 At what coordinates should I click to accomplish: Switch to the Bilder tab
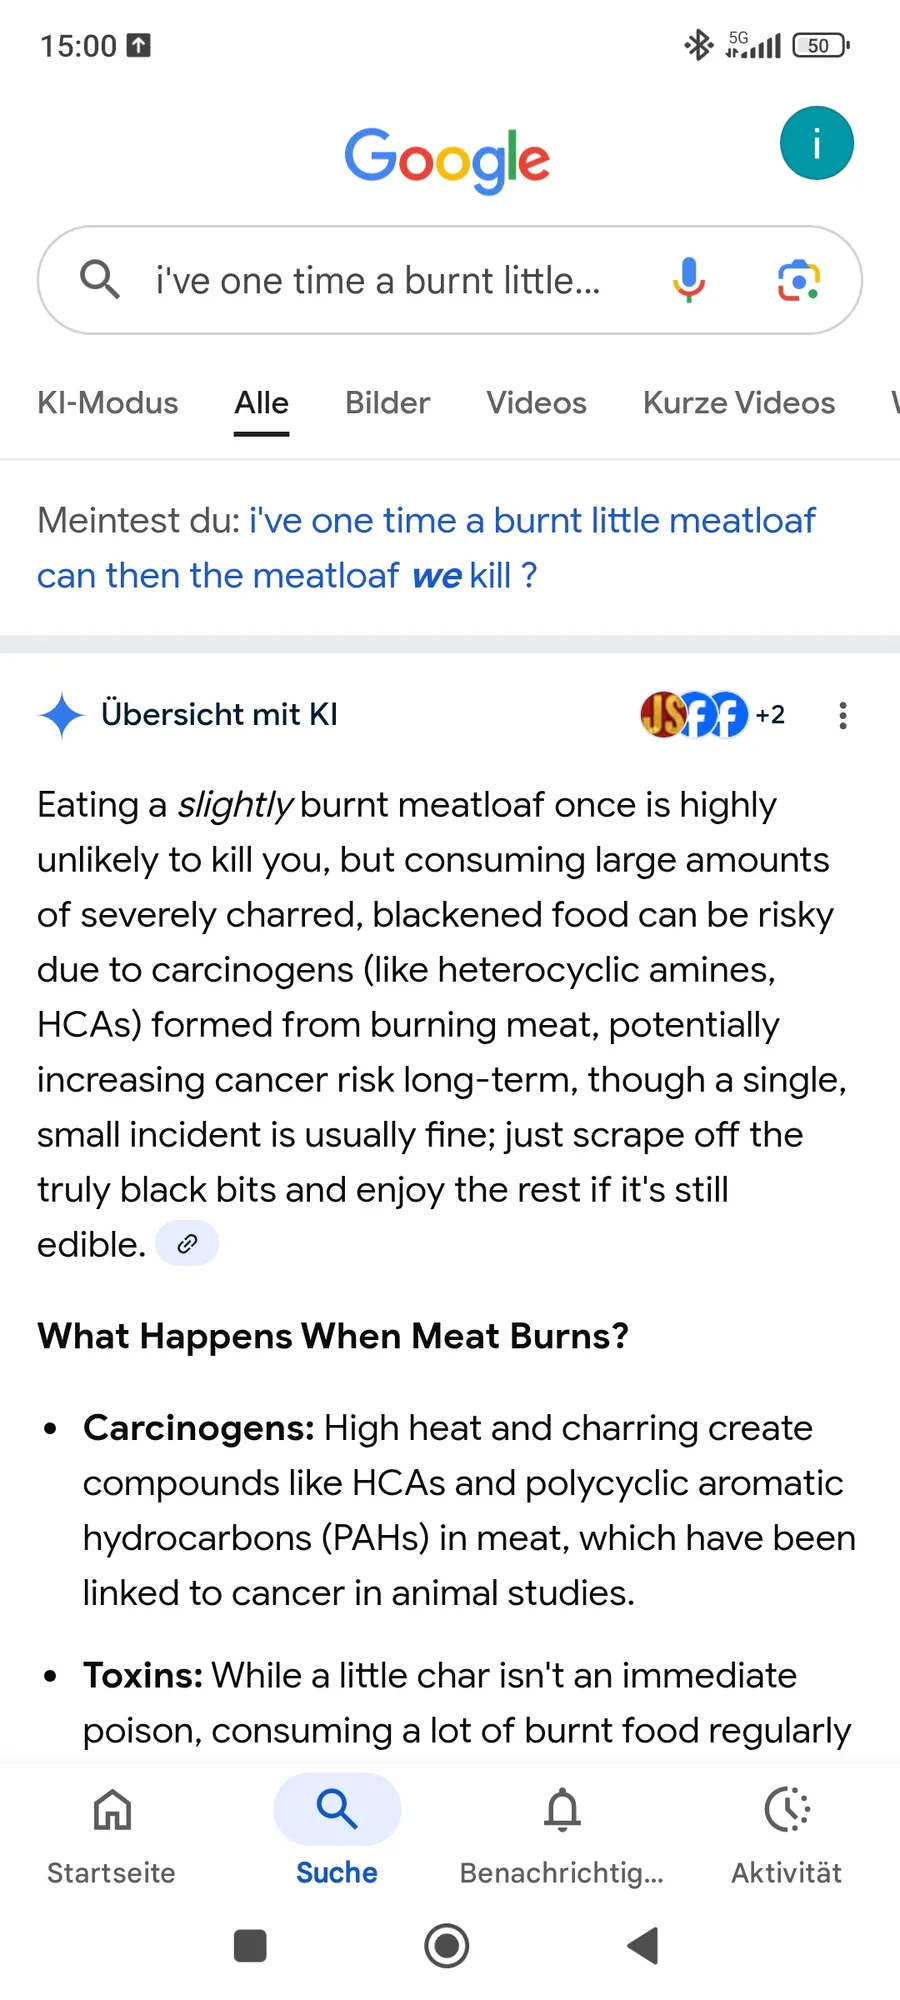pos(387,403)
